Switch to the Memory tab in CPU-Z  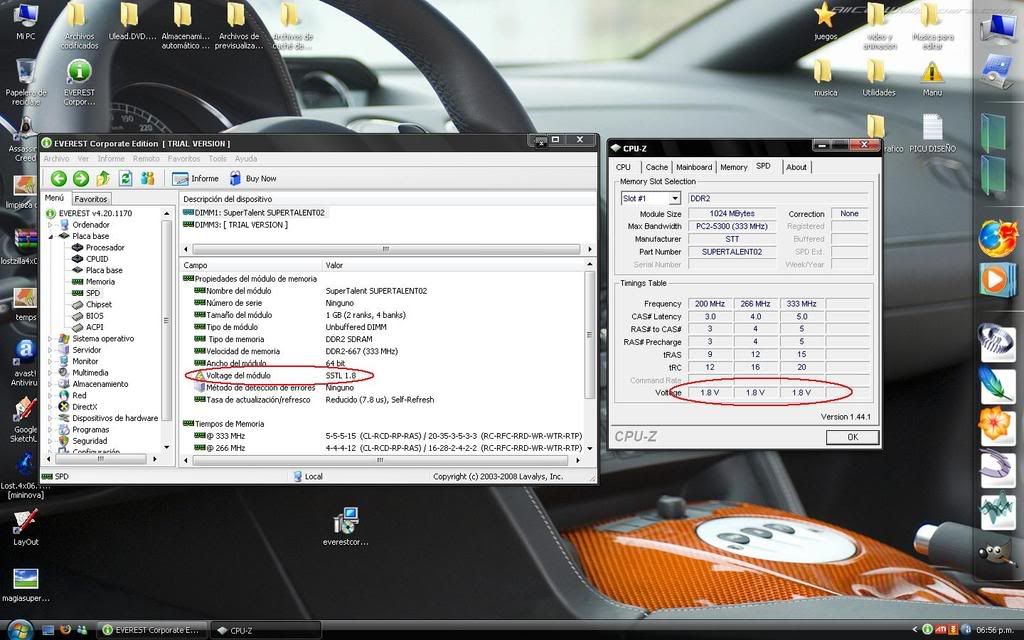point(733,167)
